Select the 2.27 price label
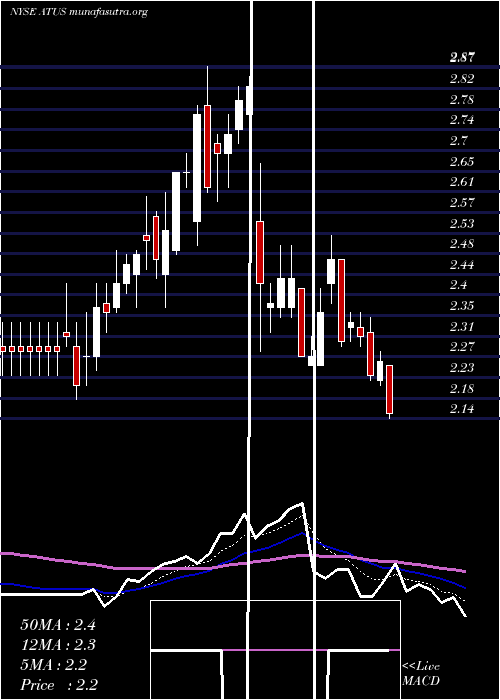 pyautogui.click(x=462, y=347)
